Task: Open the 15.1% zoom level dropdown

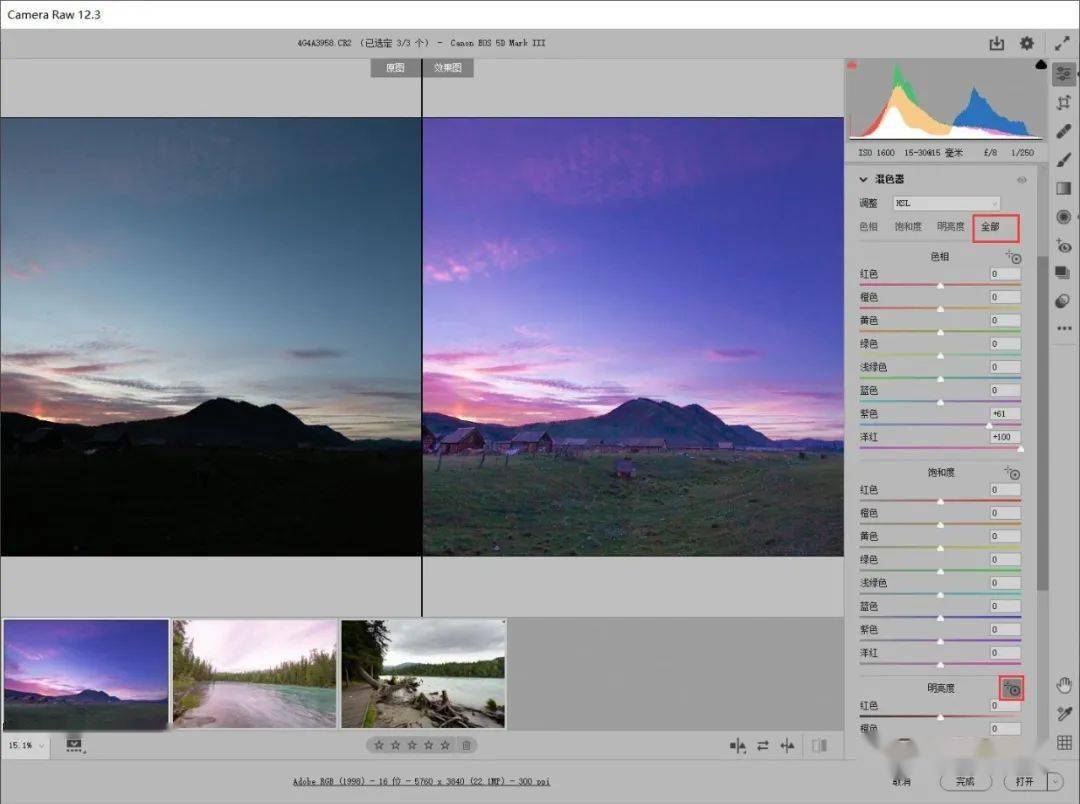Action: (x=27, y=746)
